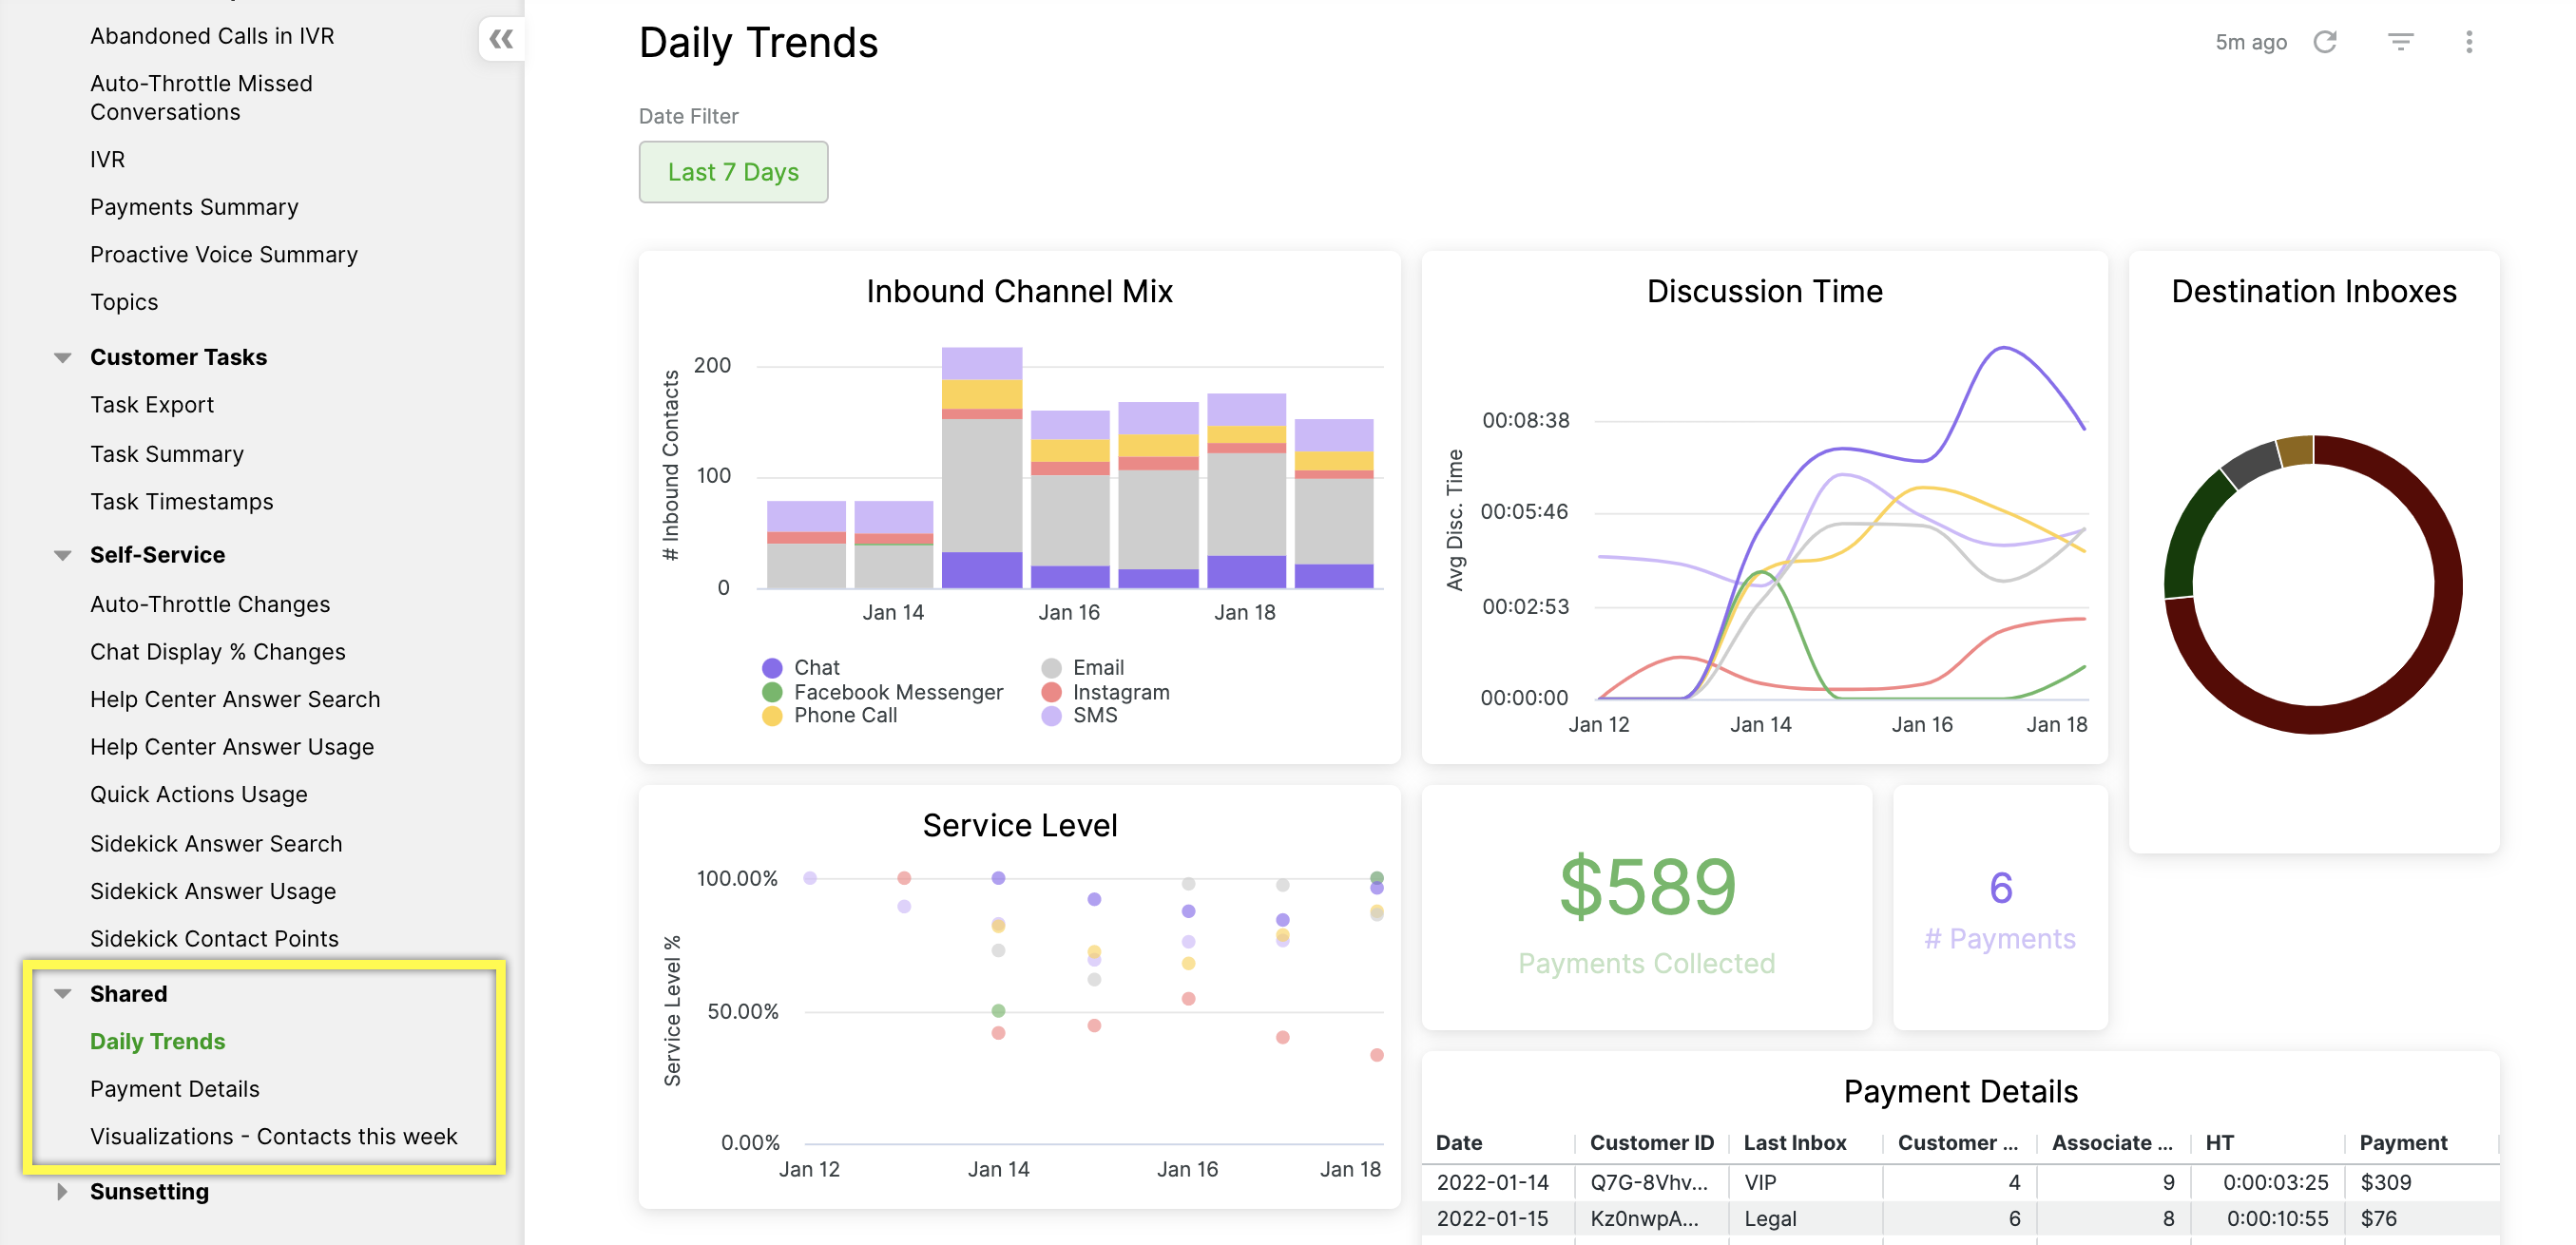The height and width of the screenshot is (1245, 2576).
Task: Select Daily Trends from Shared menu
Action: pos(158,1038)
